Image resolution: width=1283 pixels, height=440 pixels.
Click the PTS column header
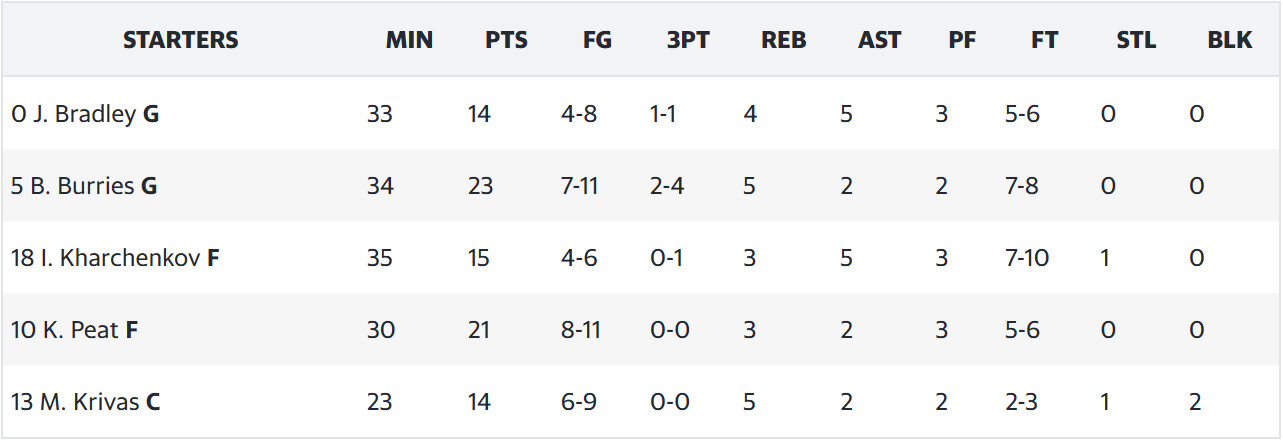tap(507, 40)
